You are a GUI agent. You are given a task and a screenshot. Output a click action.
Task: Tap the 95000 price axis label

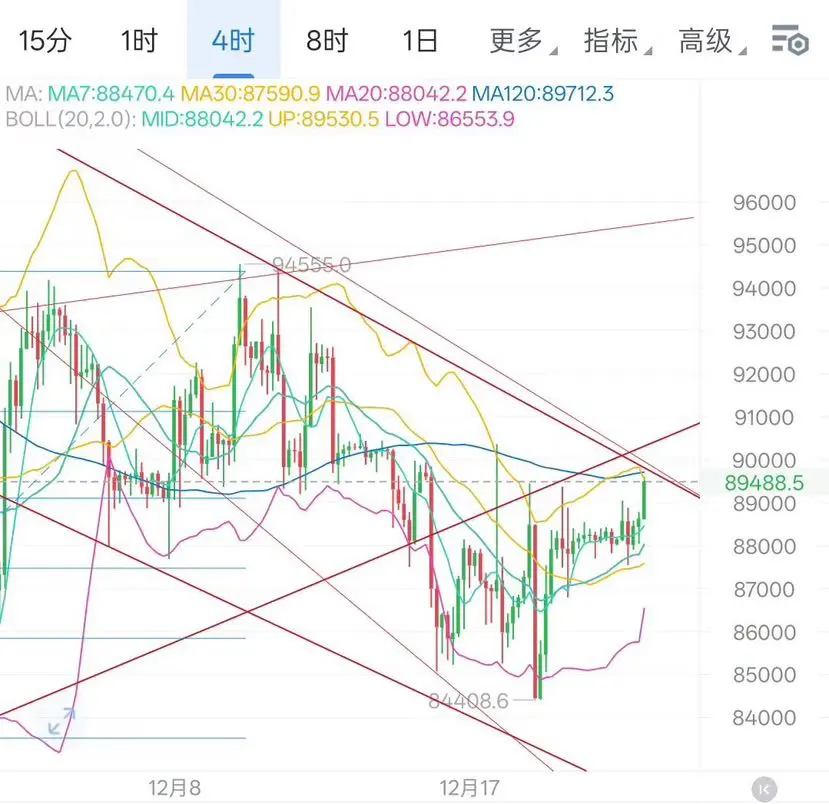point(764,245)
